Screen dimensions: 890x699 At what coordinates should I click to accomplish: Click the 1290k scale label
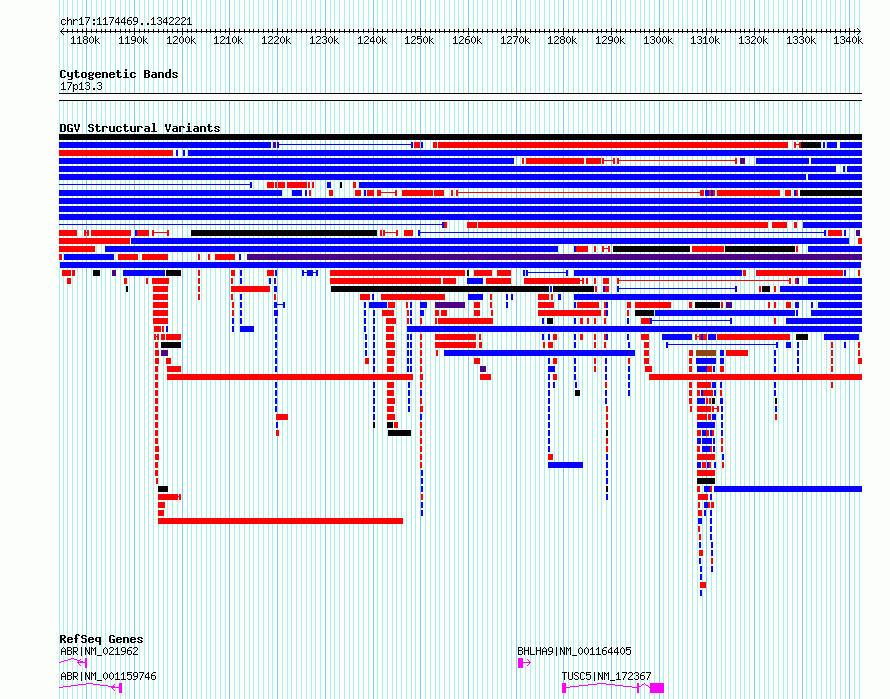click(x=610, y=40)
